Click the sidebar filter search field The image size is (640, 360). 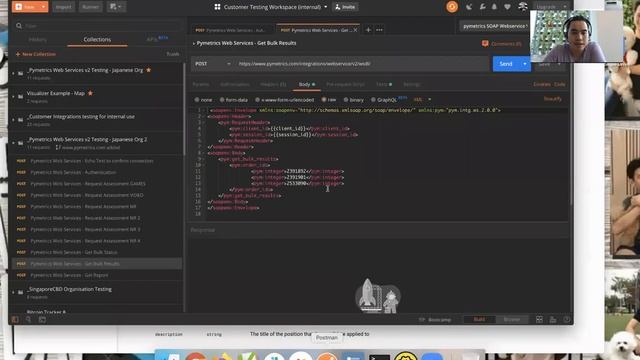100,26
